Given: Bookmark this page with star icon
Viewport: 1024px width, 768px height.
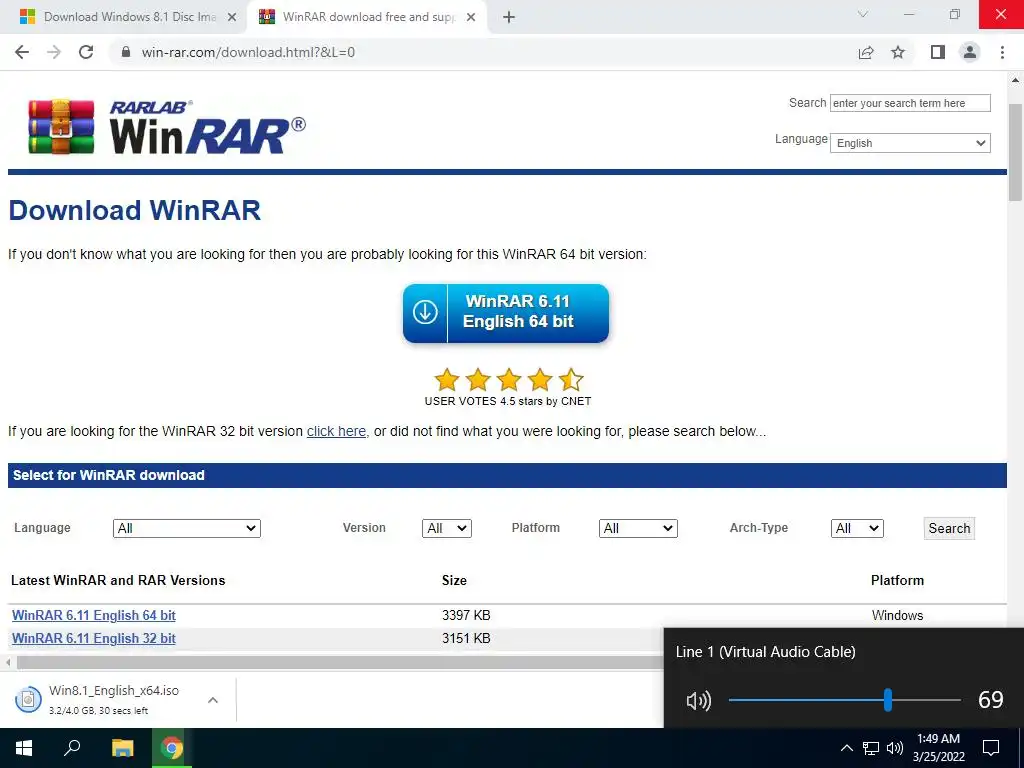Looking at the screenshot, I should (898, 52).
